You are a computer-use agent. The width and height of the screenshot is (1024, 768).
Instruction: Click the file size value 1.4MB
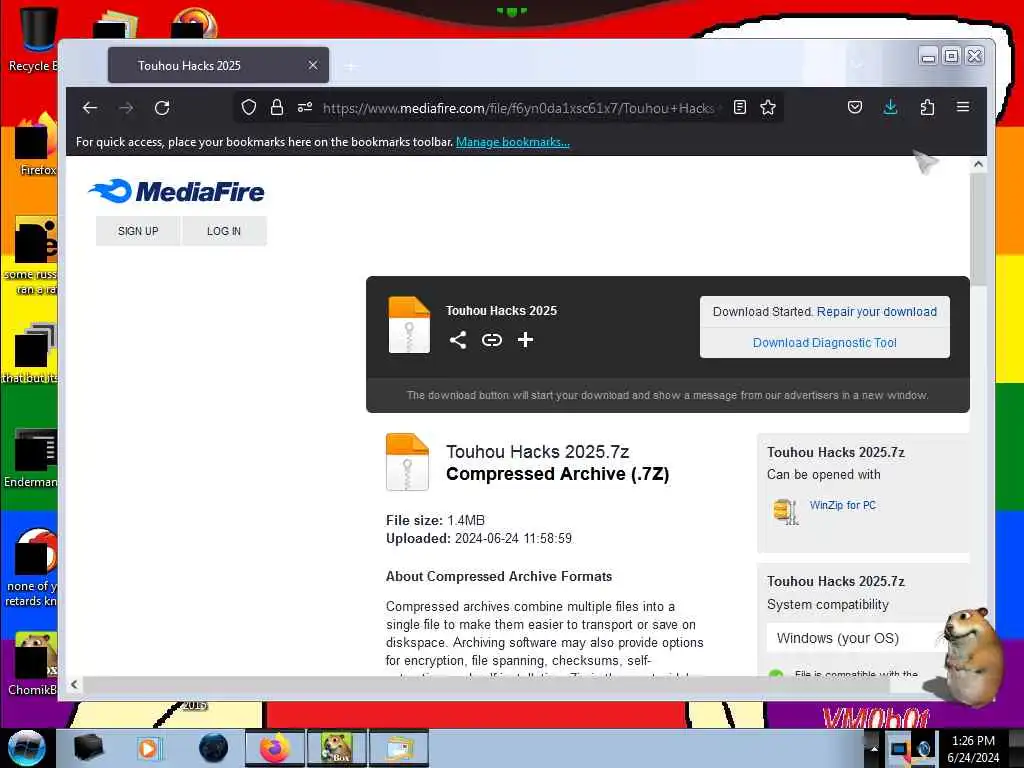[x=466, y=520]
